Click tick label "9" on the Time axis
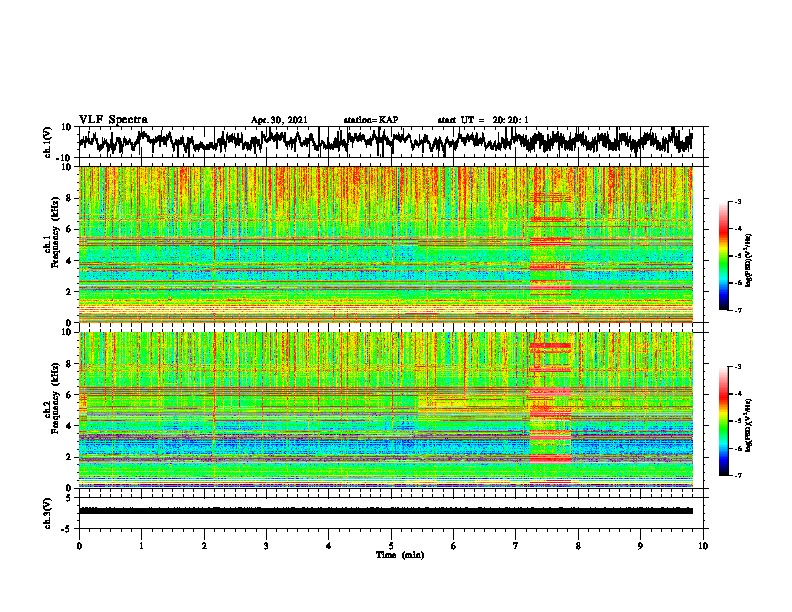Screen dimensions: 792x612 coord(640,546)
